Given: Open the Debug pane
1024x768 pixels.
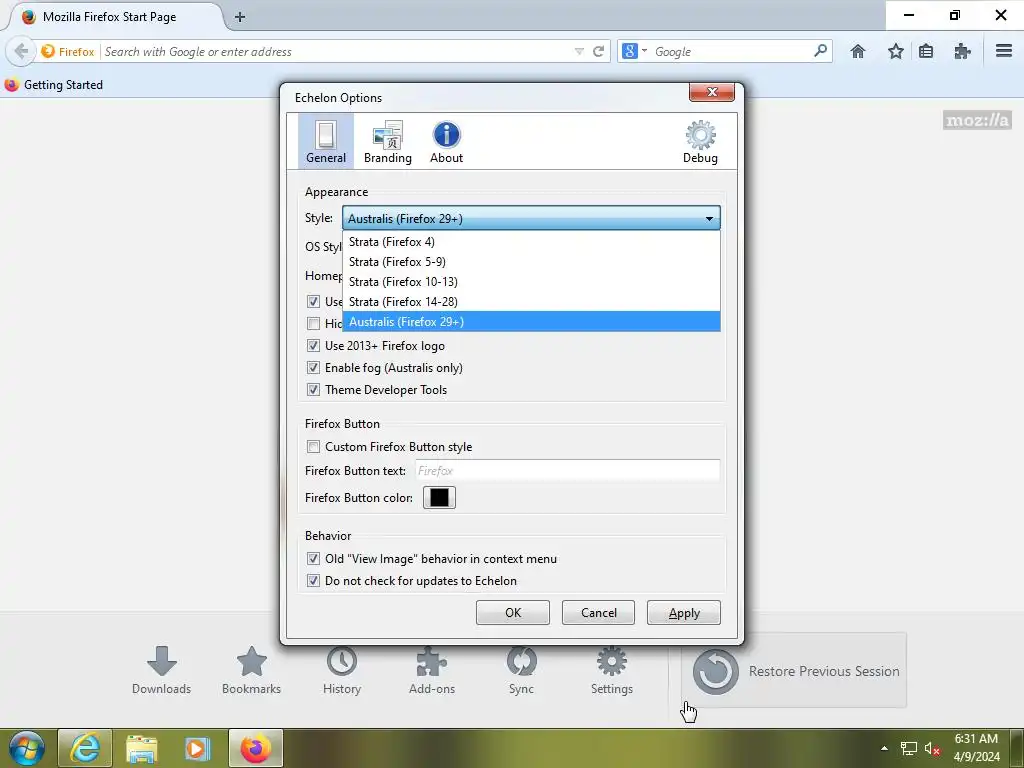Looking at the screenshot, I should pyautogui.click(x=700, y=141).
